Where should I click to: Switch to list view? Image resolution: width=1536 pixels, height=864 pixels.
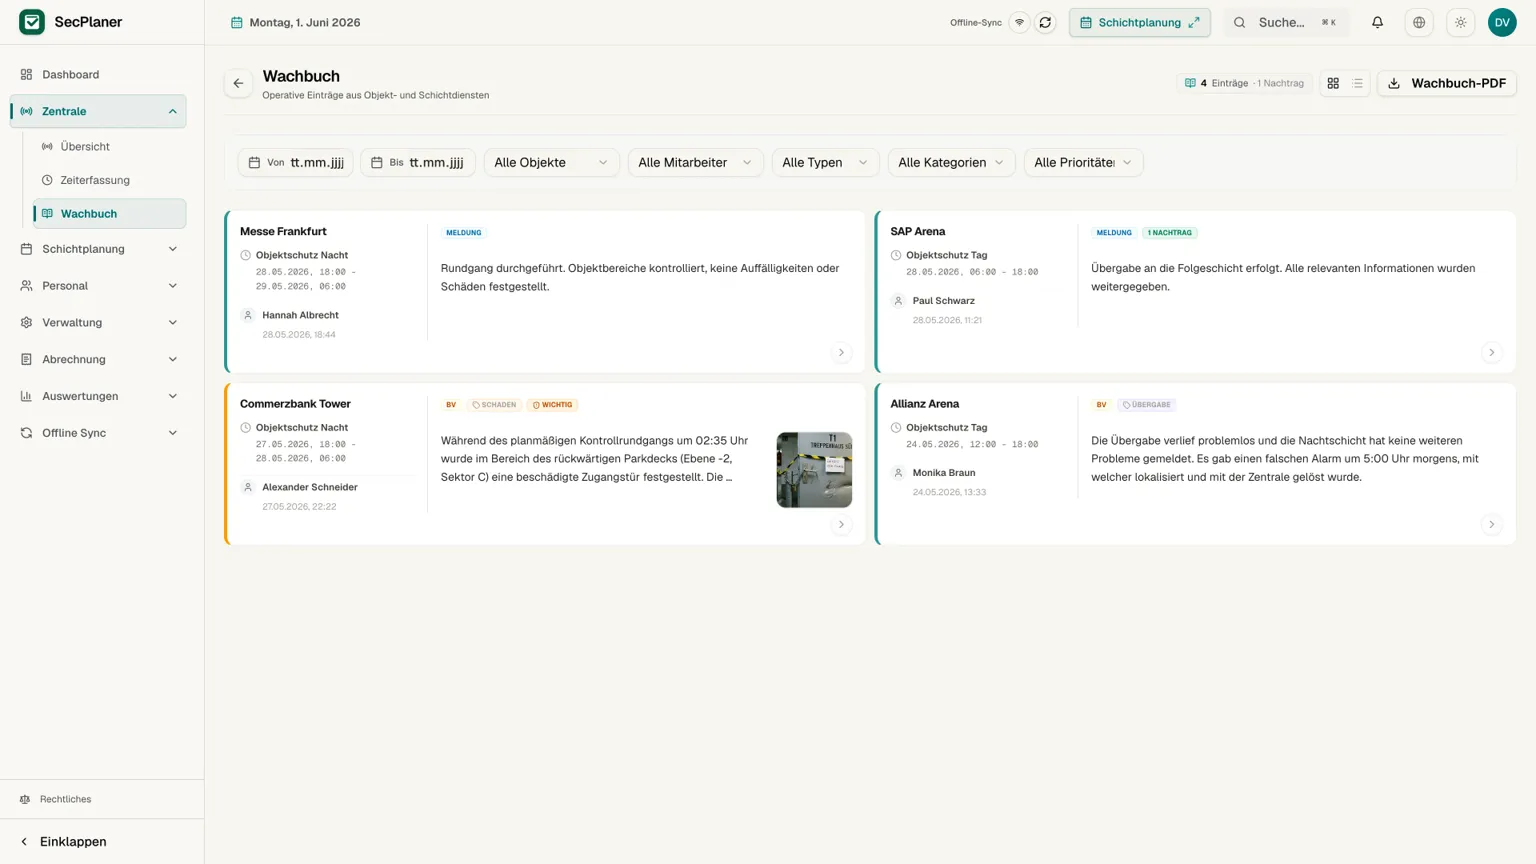pos(1357,84)
